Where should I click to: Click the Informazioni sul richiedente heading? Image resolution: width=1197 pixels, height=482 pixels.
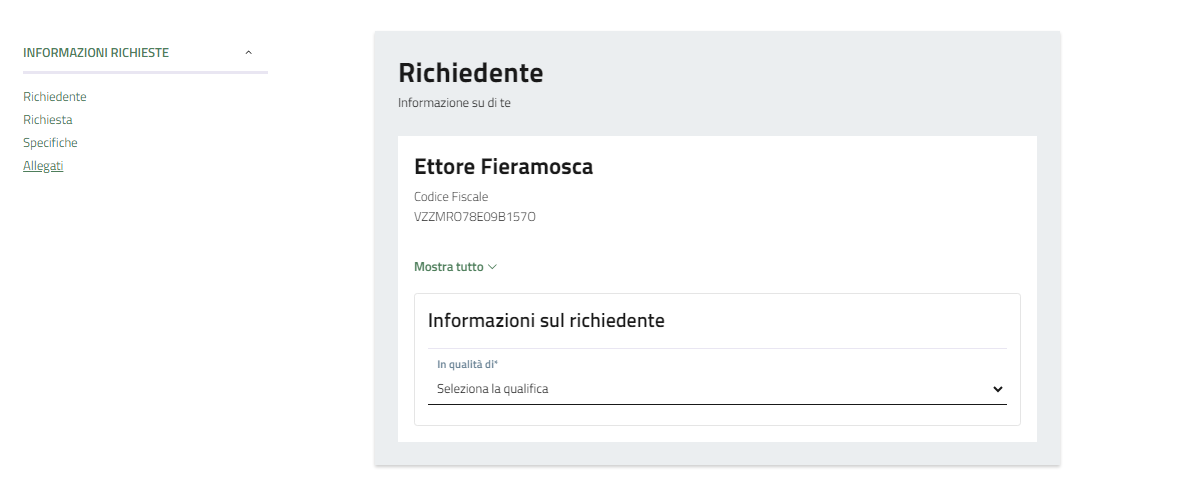point(546,321)
